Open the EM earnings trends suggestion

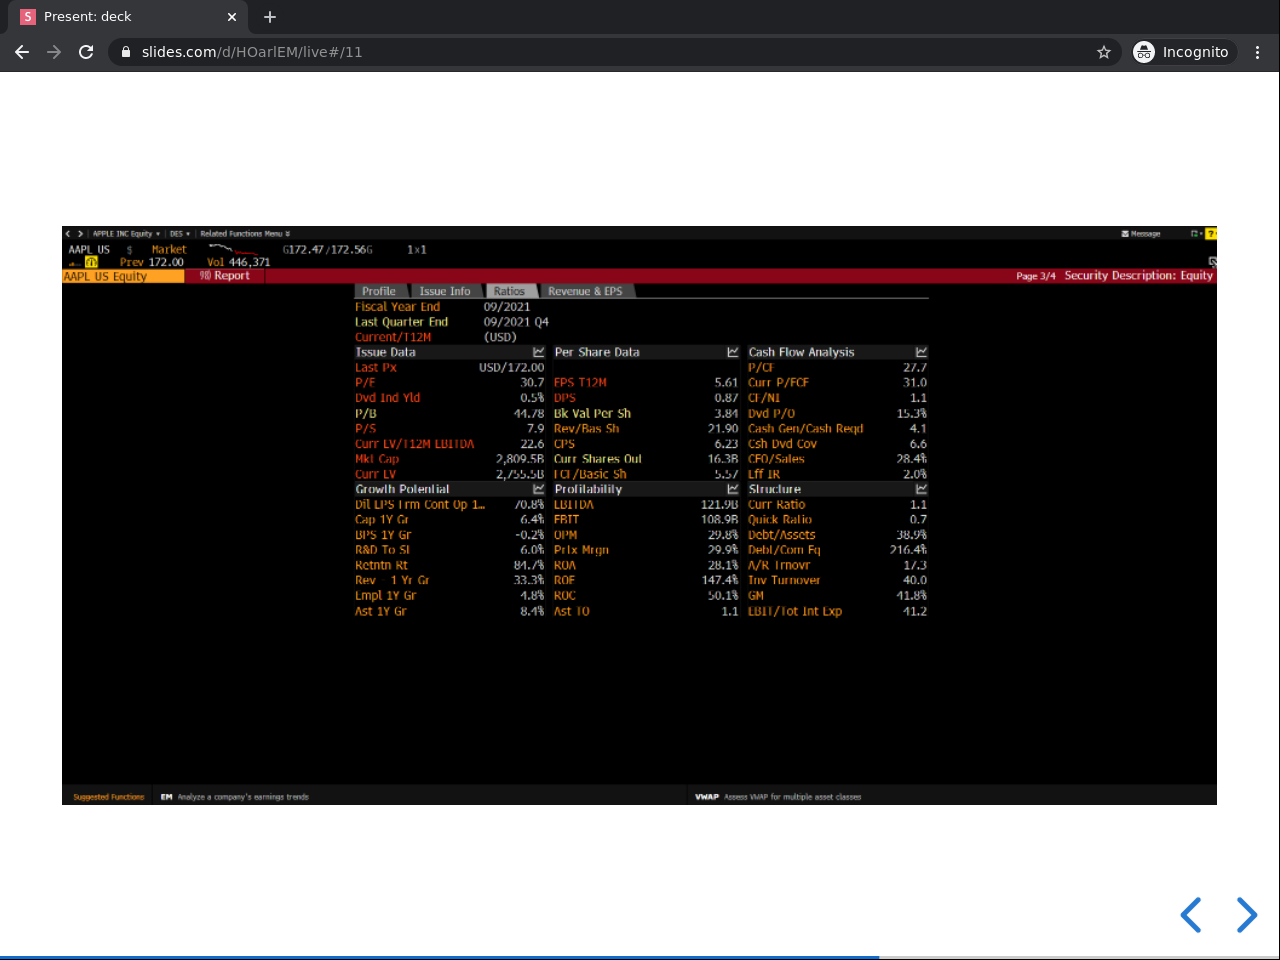coord(235,797)
